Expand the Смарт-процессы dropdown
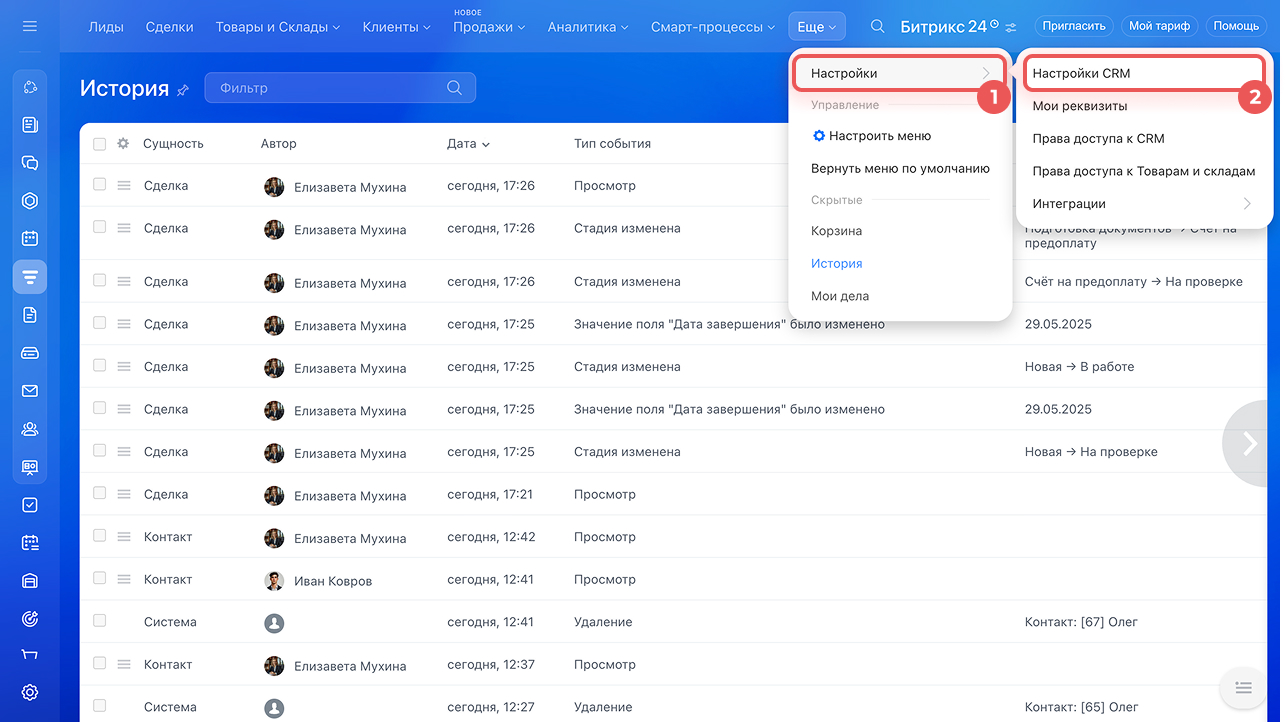 [714, 27]
